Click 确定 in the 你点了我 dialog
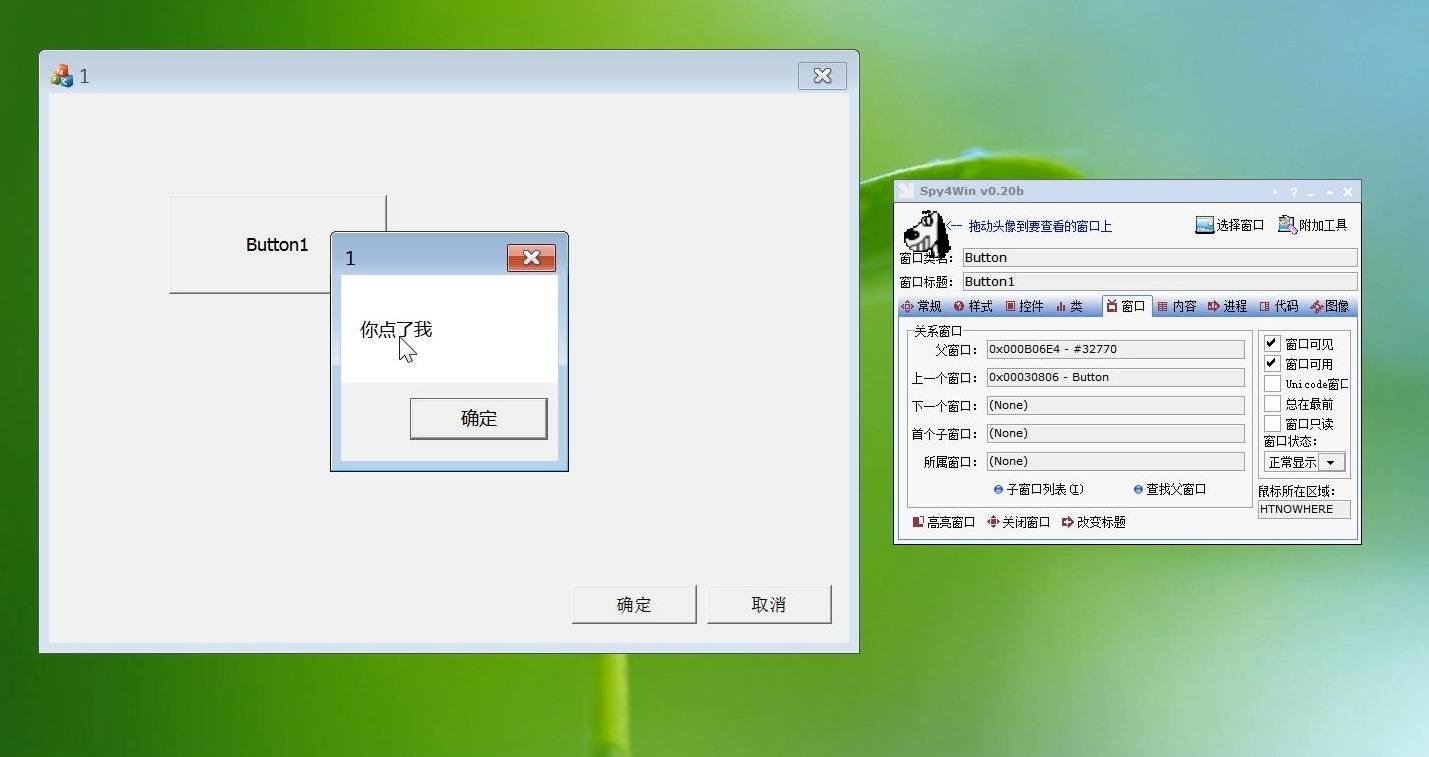Viewport: 1429px width, 757px height. 478,418
